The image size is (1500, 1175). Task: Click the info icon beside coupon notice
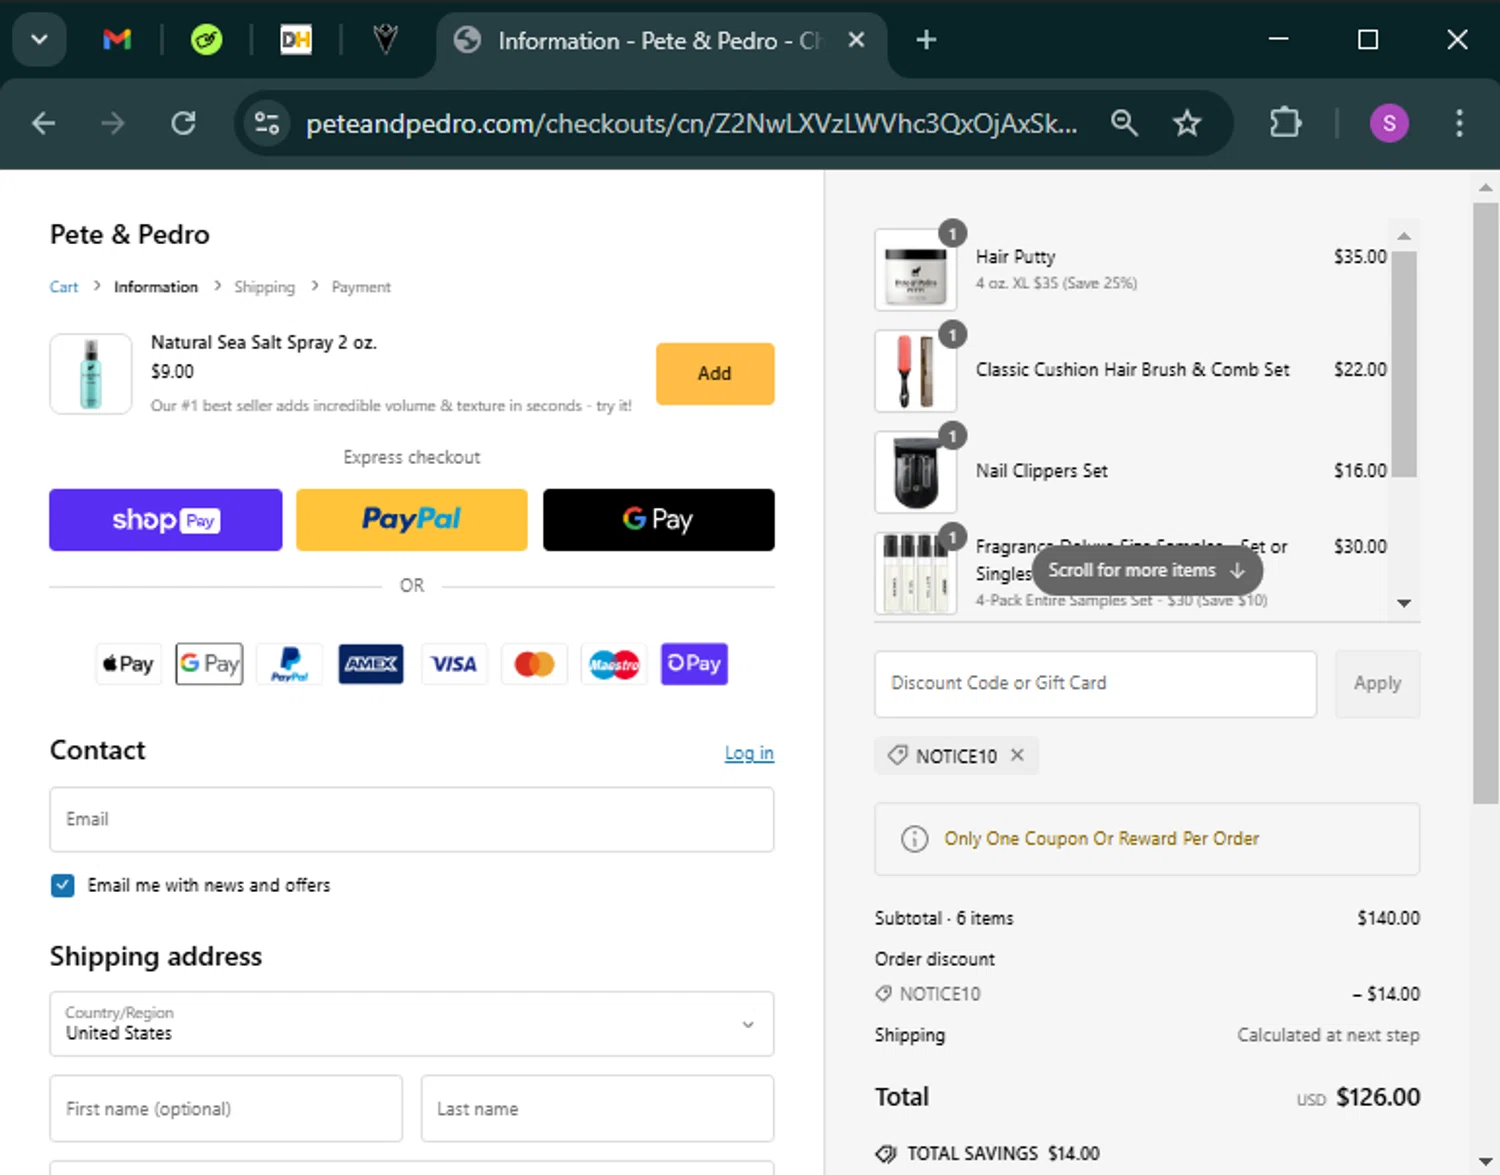click(914, 839)
